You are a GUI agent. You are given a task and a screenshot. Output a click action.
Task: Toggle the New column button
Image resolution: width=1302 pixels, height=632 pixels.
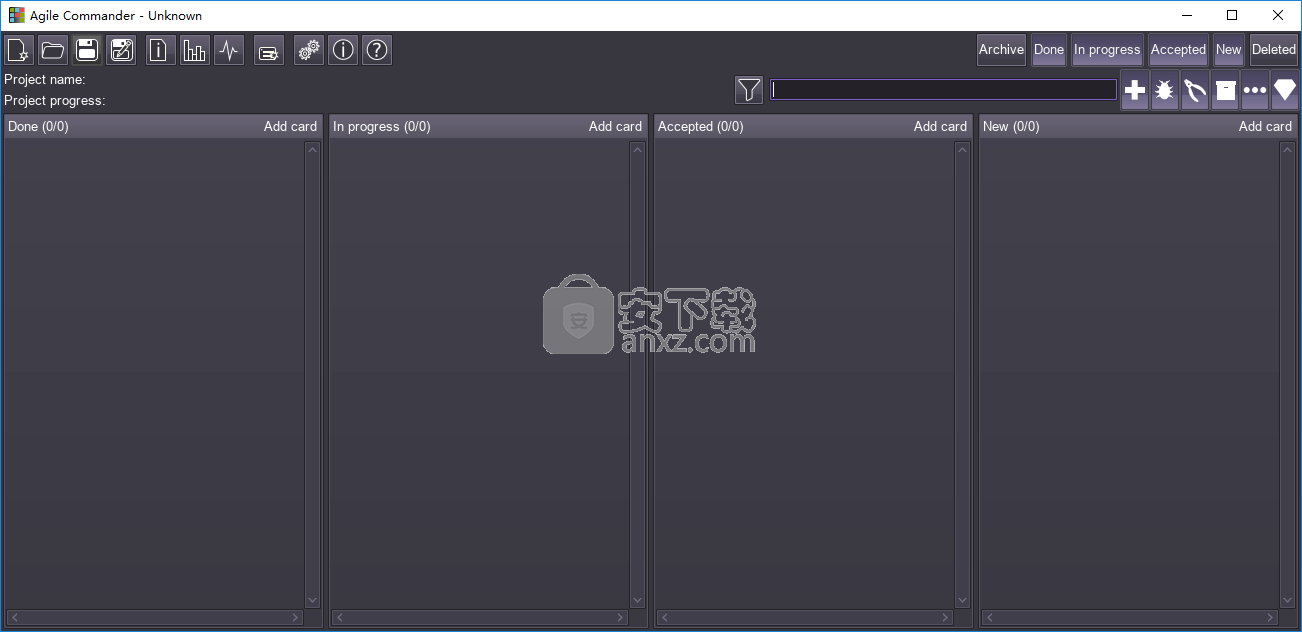click(1229, 50)
